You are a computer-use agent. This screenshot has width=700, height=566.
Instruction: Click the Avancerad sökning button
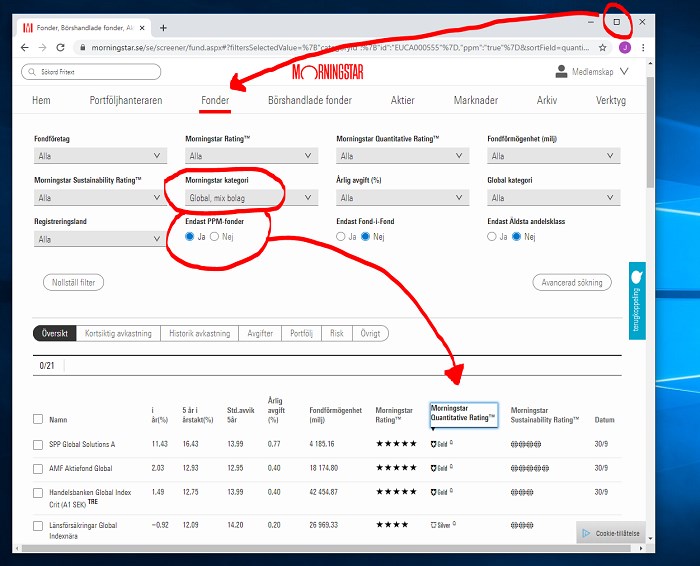pos(571,282)
